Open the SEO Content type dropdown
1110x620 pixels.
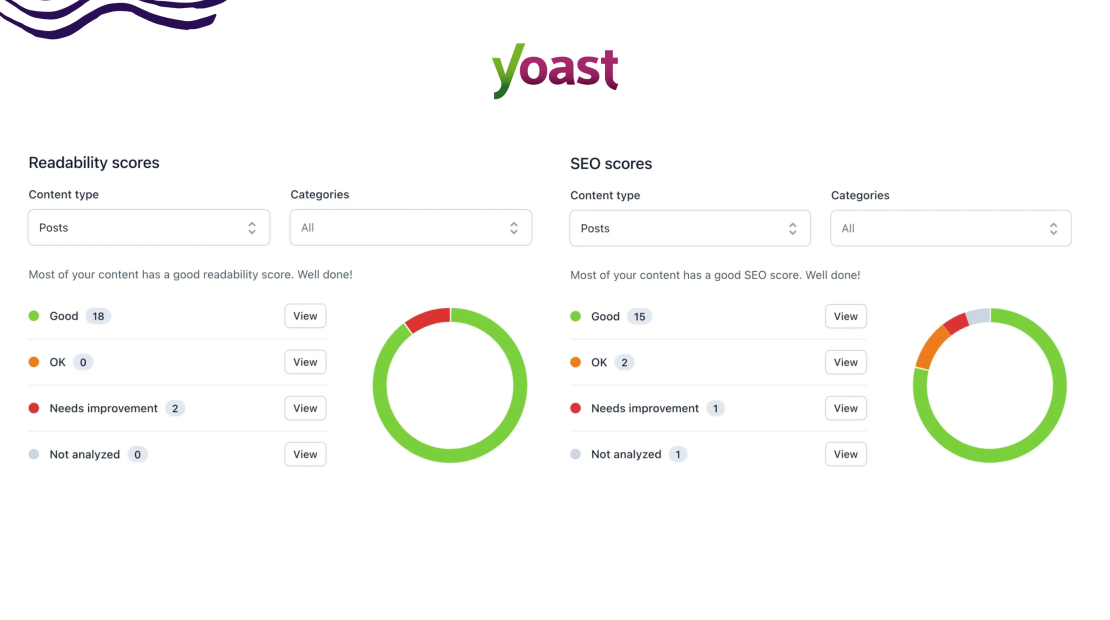[689, 228]
